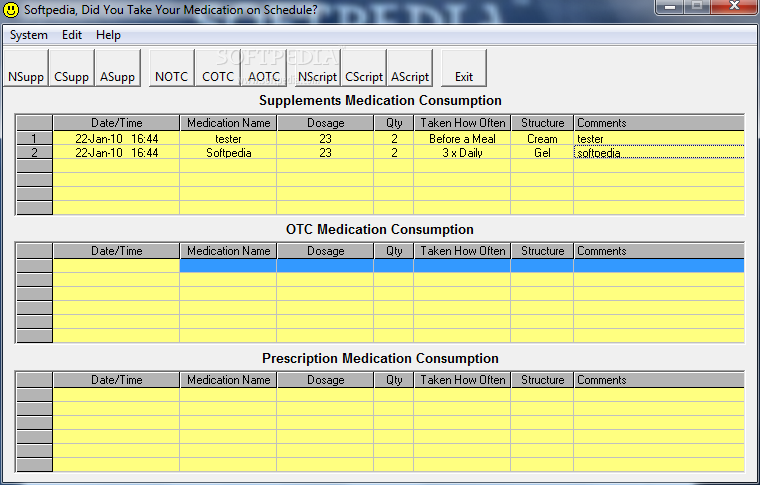Minimize the medication schedule window
The width and height of the screenshot is (760, 485).
670,7
